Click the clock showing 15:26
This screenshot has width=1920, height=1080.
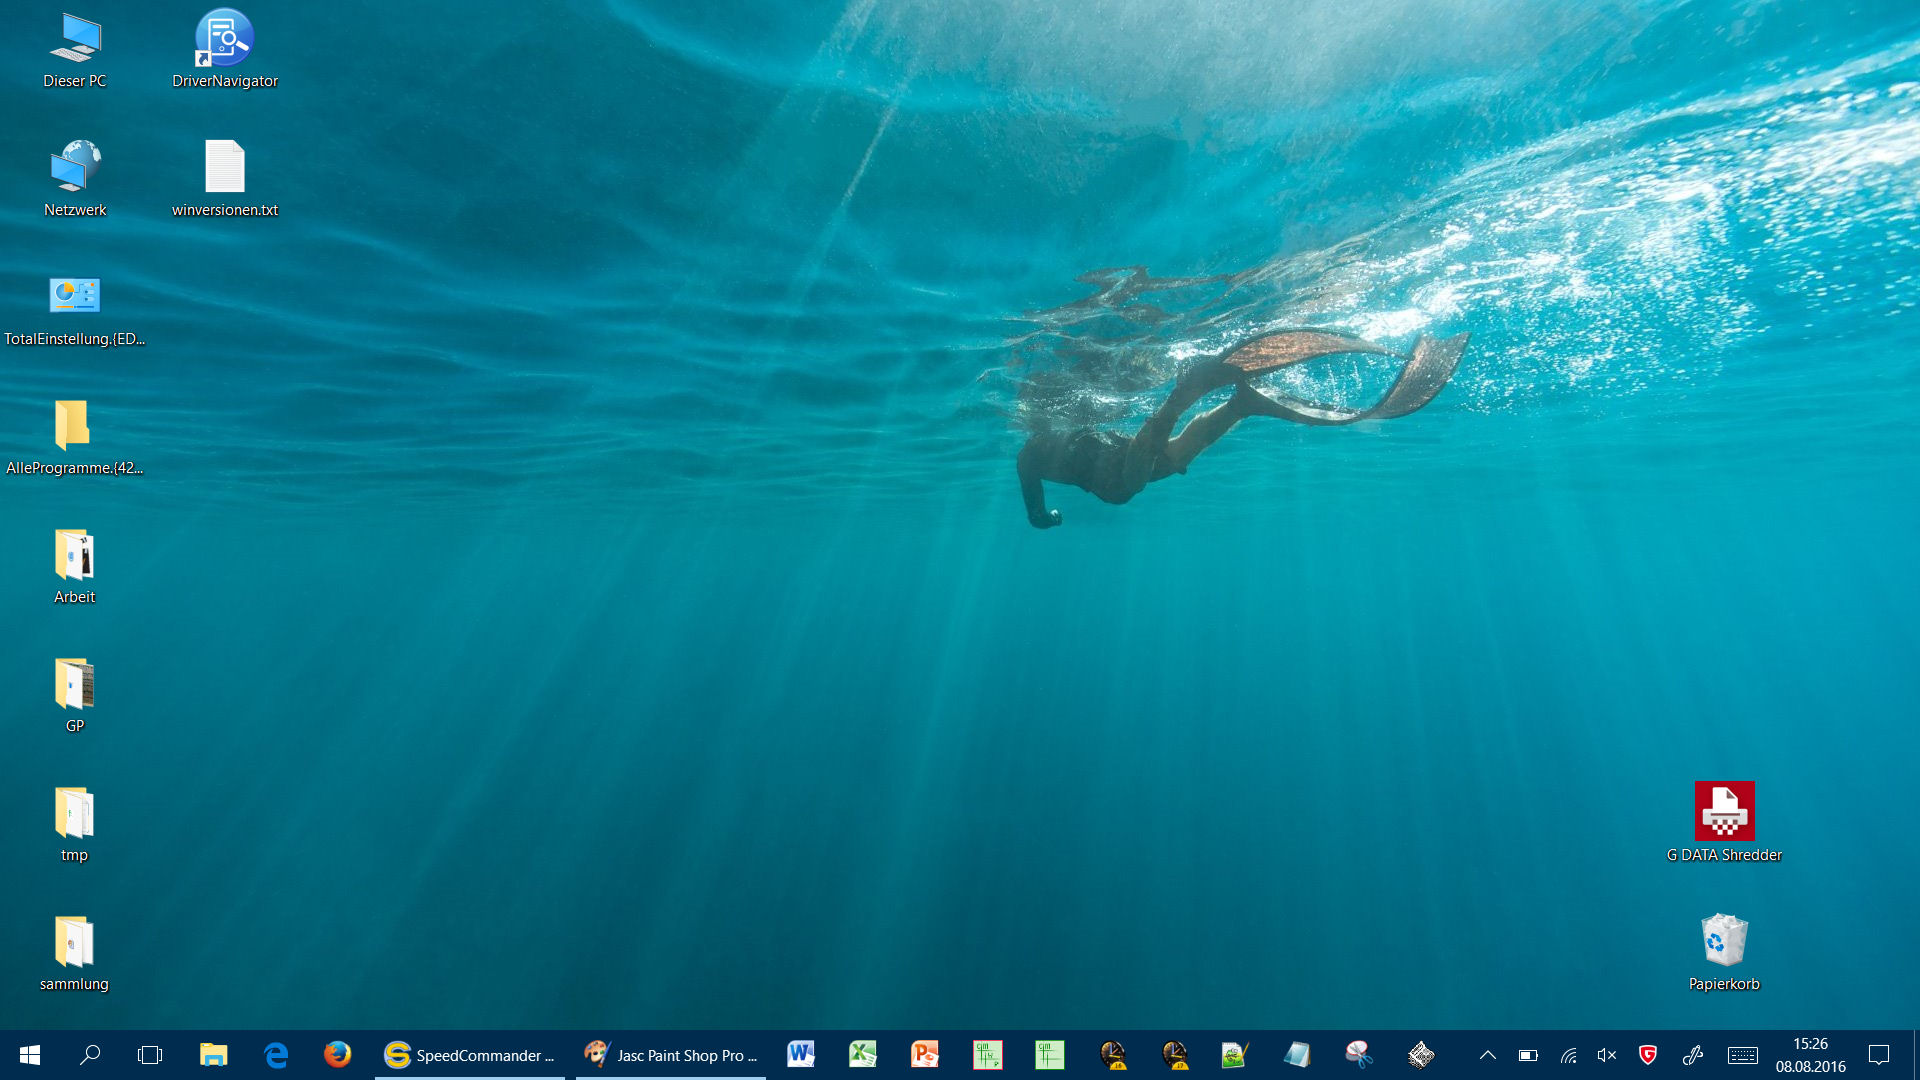click(1810, 1055)
